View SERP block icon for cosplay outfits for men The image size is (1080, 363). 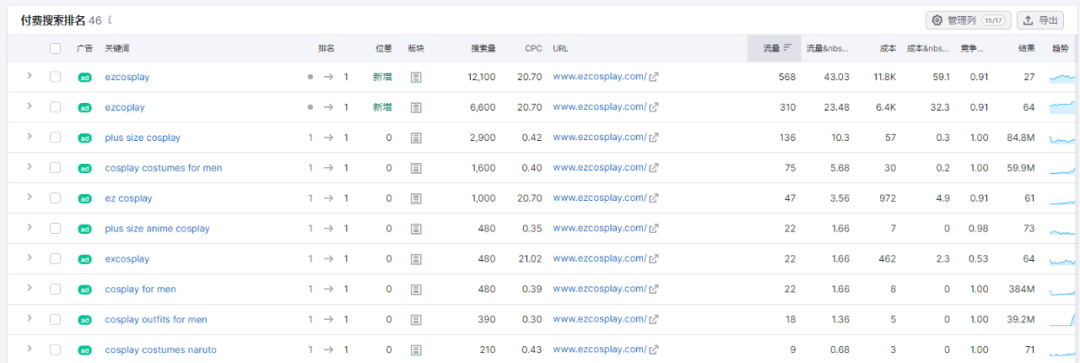416,320
